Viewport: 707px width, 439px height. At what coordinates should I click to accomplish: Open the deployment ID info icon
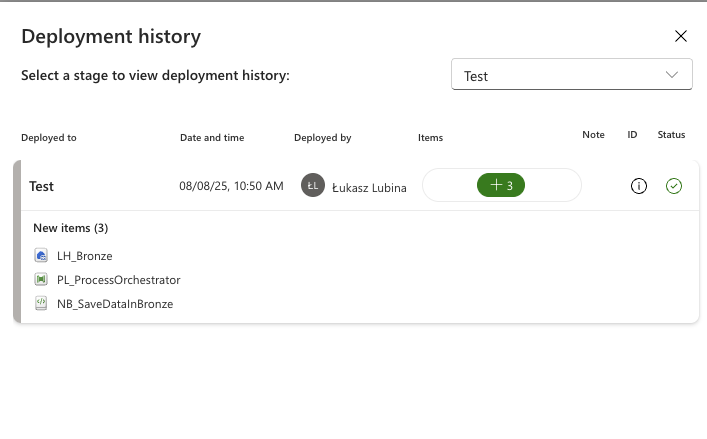click(x=639, y=186)
